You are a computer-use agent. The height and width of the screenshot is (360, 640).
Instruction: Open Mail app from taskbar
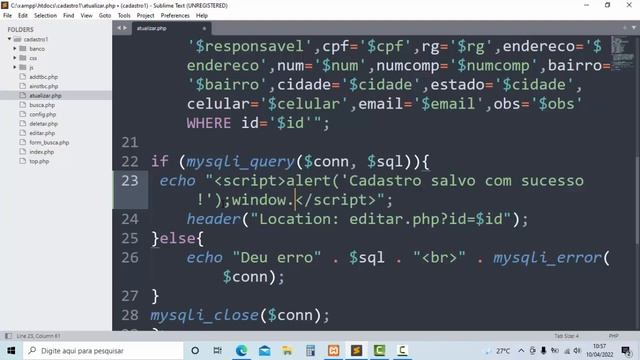[x=264, y=351]
